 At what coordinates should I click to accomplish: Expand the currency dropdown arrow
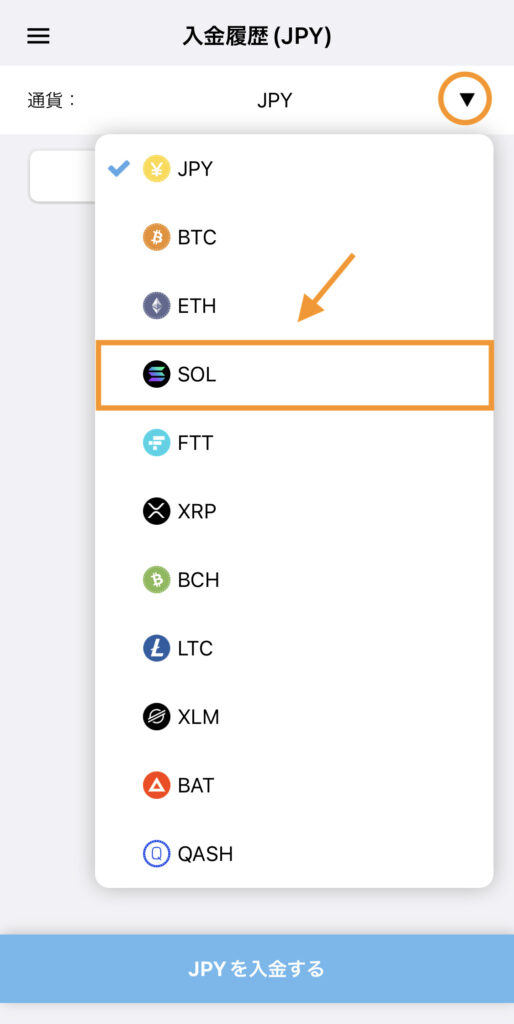(x=465, y=99)
